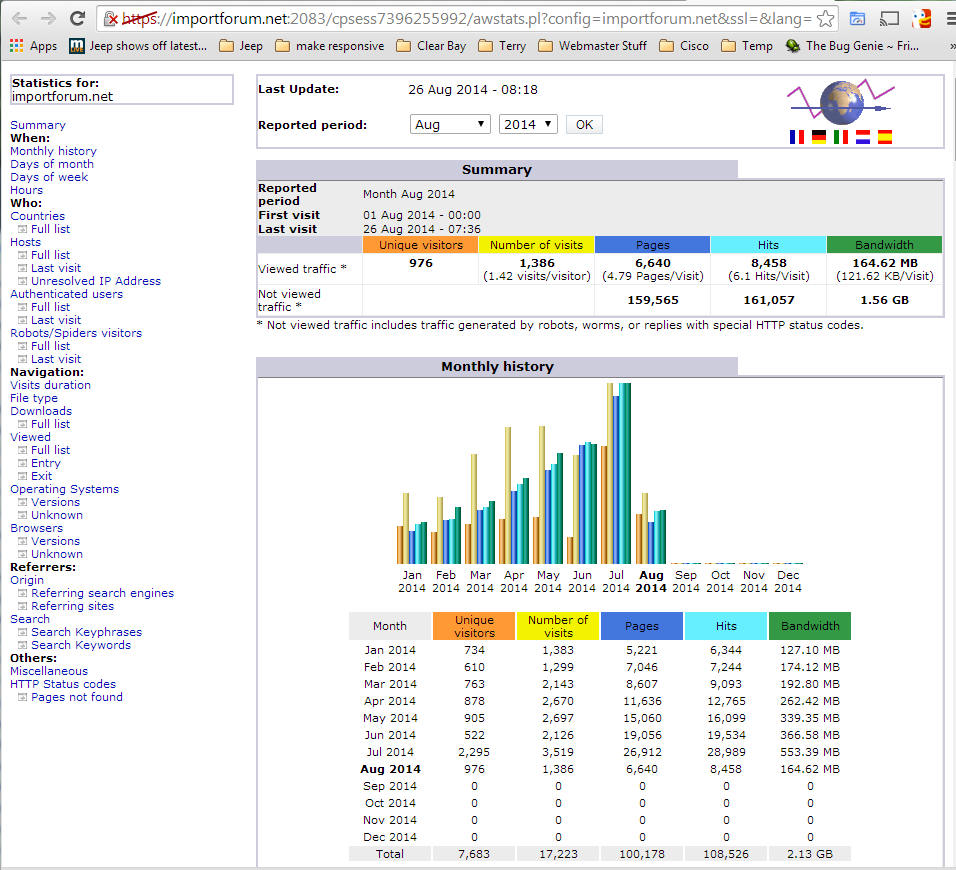956x870 pixels.
Task: Click the small icon beside Exit
Action: pyautogui.click(x=23, y=476)
